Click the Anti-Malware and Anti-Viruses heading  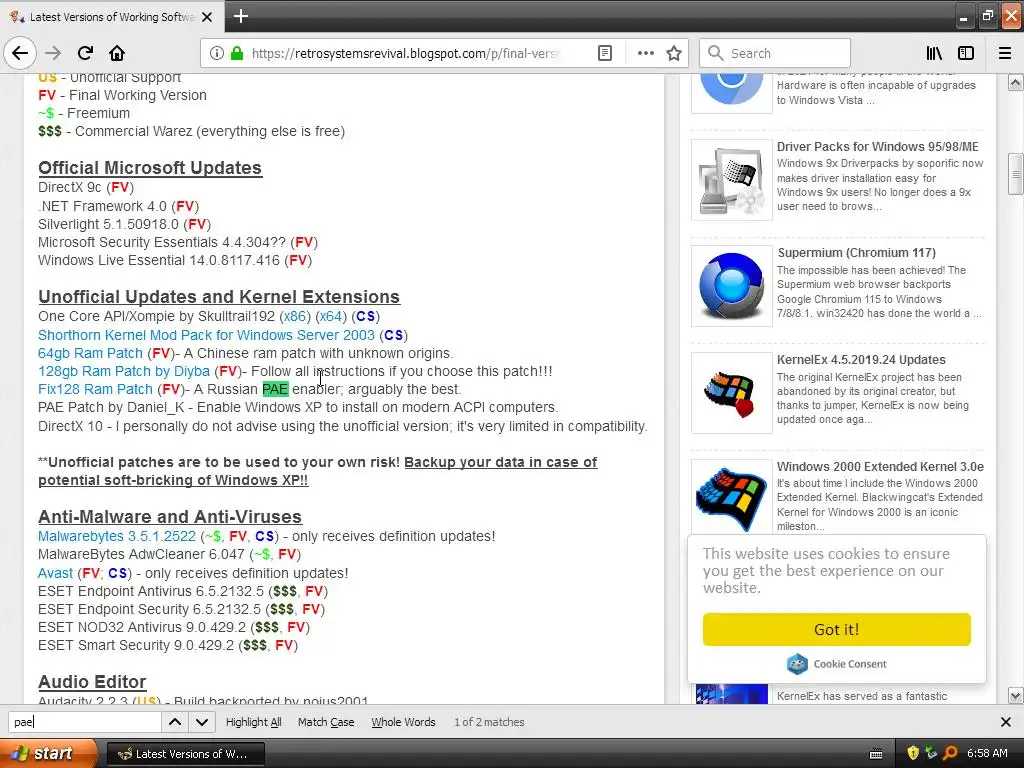170,517
